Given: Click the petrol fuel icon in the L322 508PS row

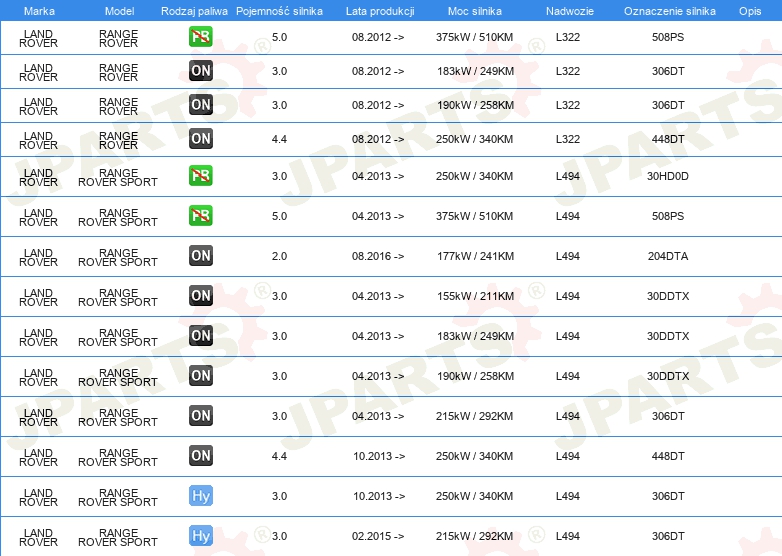Looking at the screenshot, I should coord(201,37).
